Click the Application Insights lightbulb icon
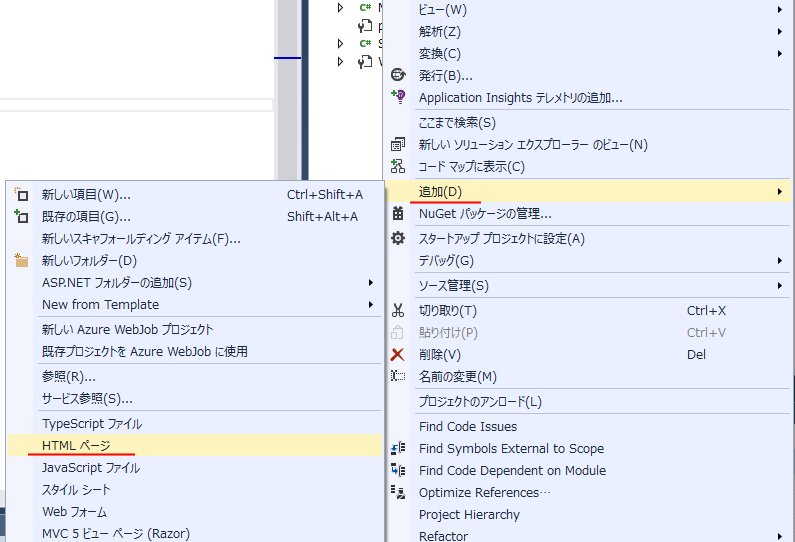Image resolution: width=795 pixels, height=542 pixels. click(x=398, y=96)
